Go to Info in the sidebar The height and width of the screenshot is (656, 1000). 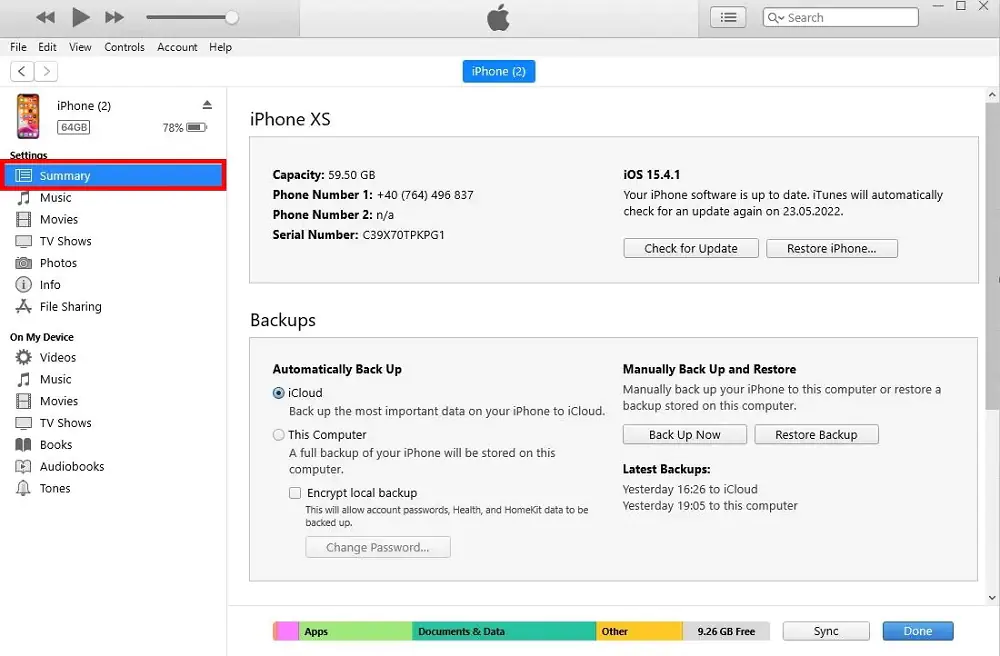pos(50,285)
